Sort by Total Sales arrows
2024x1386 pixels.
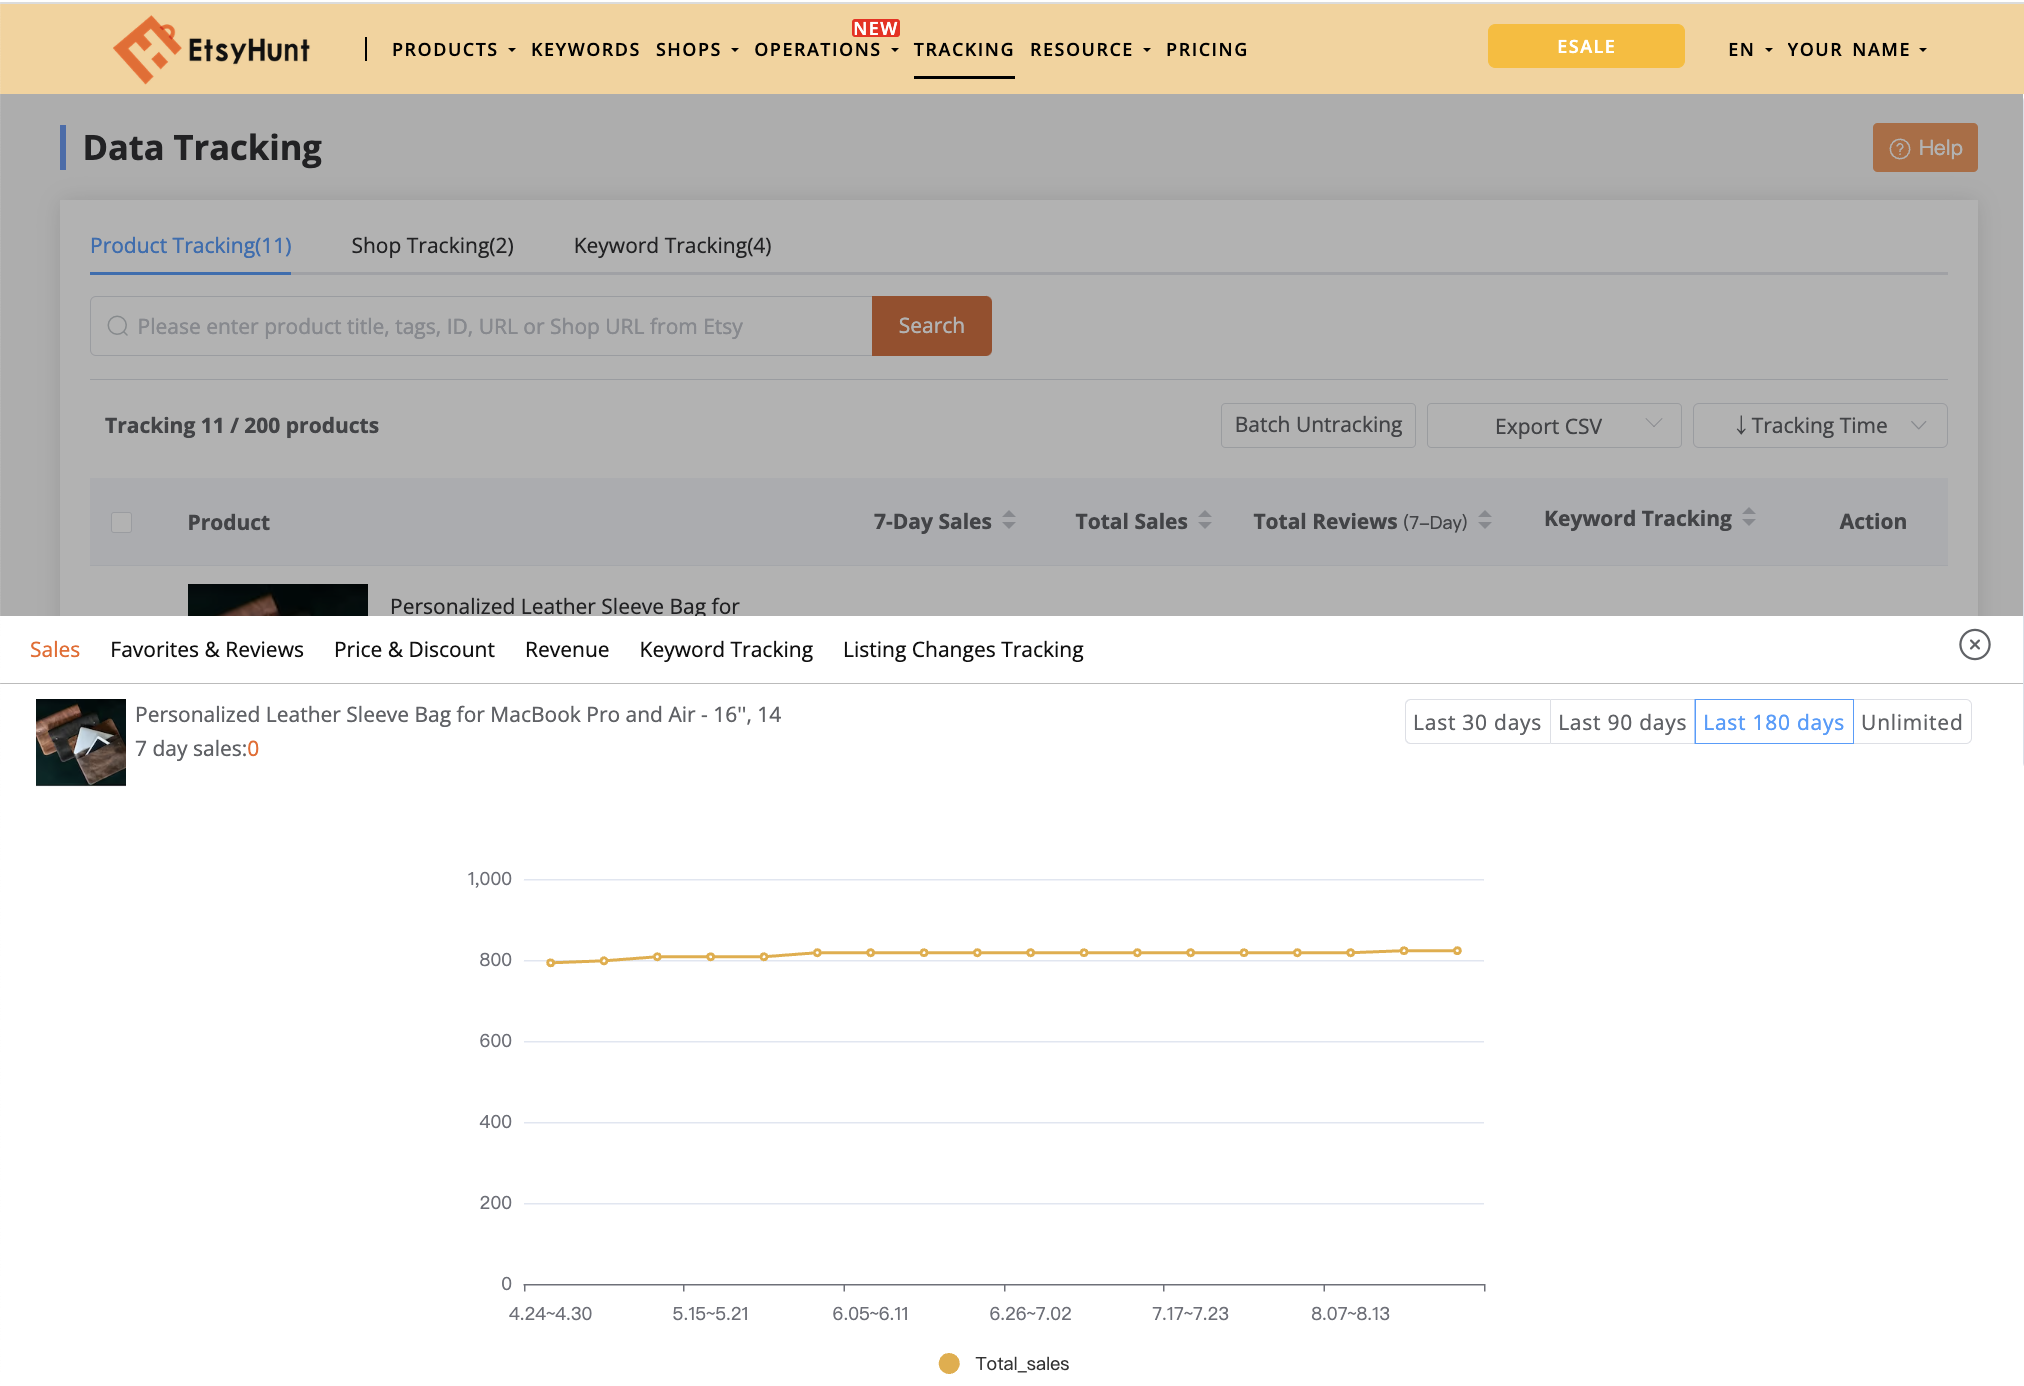click(x=1205, y=520)
